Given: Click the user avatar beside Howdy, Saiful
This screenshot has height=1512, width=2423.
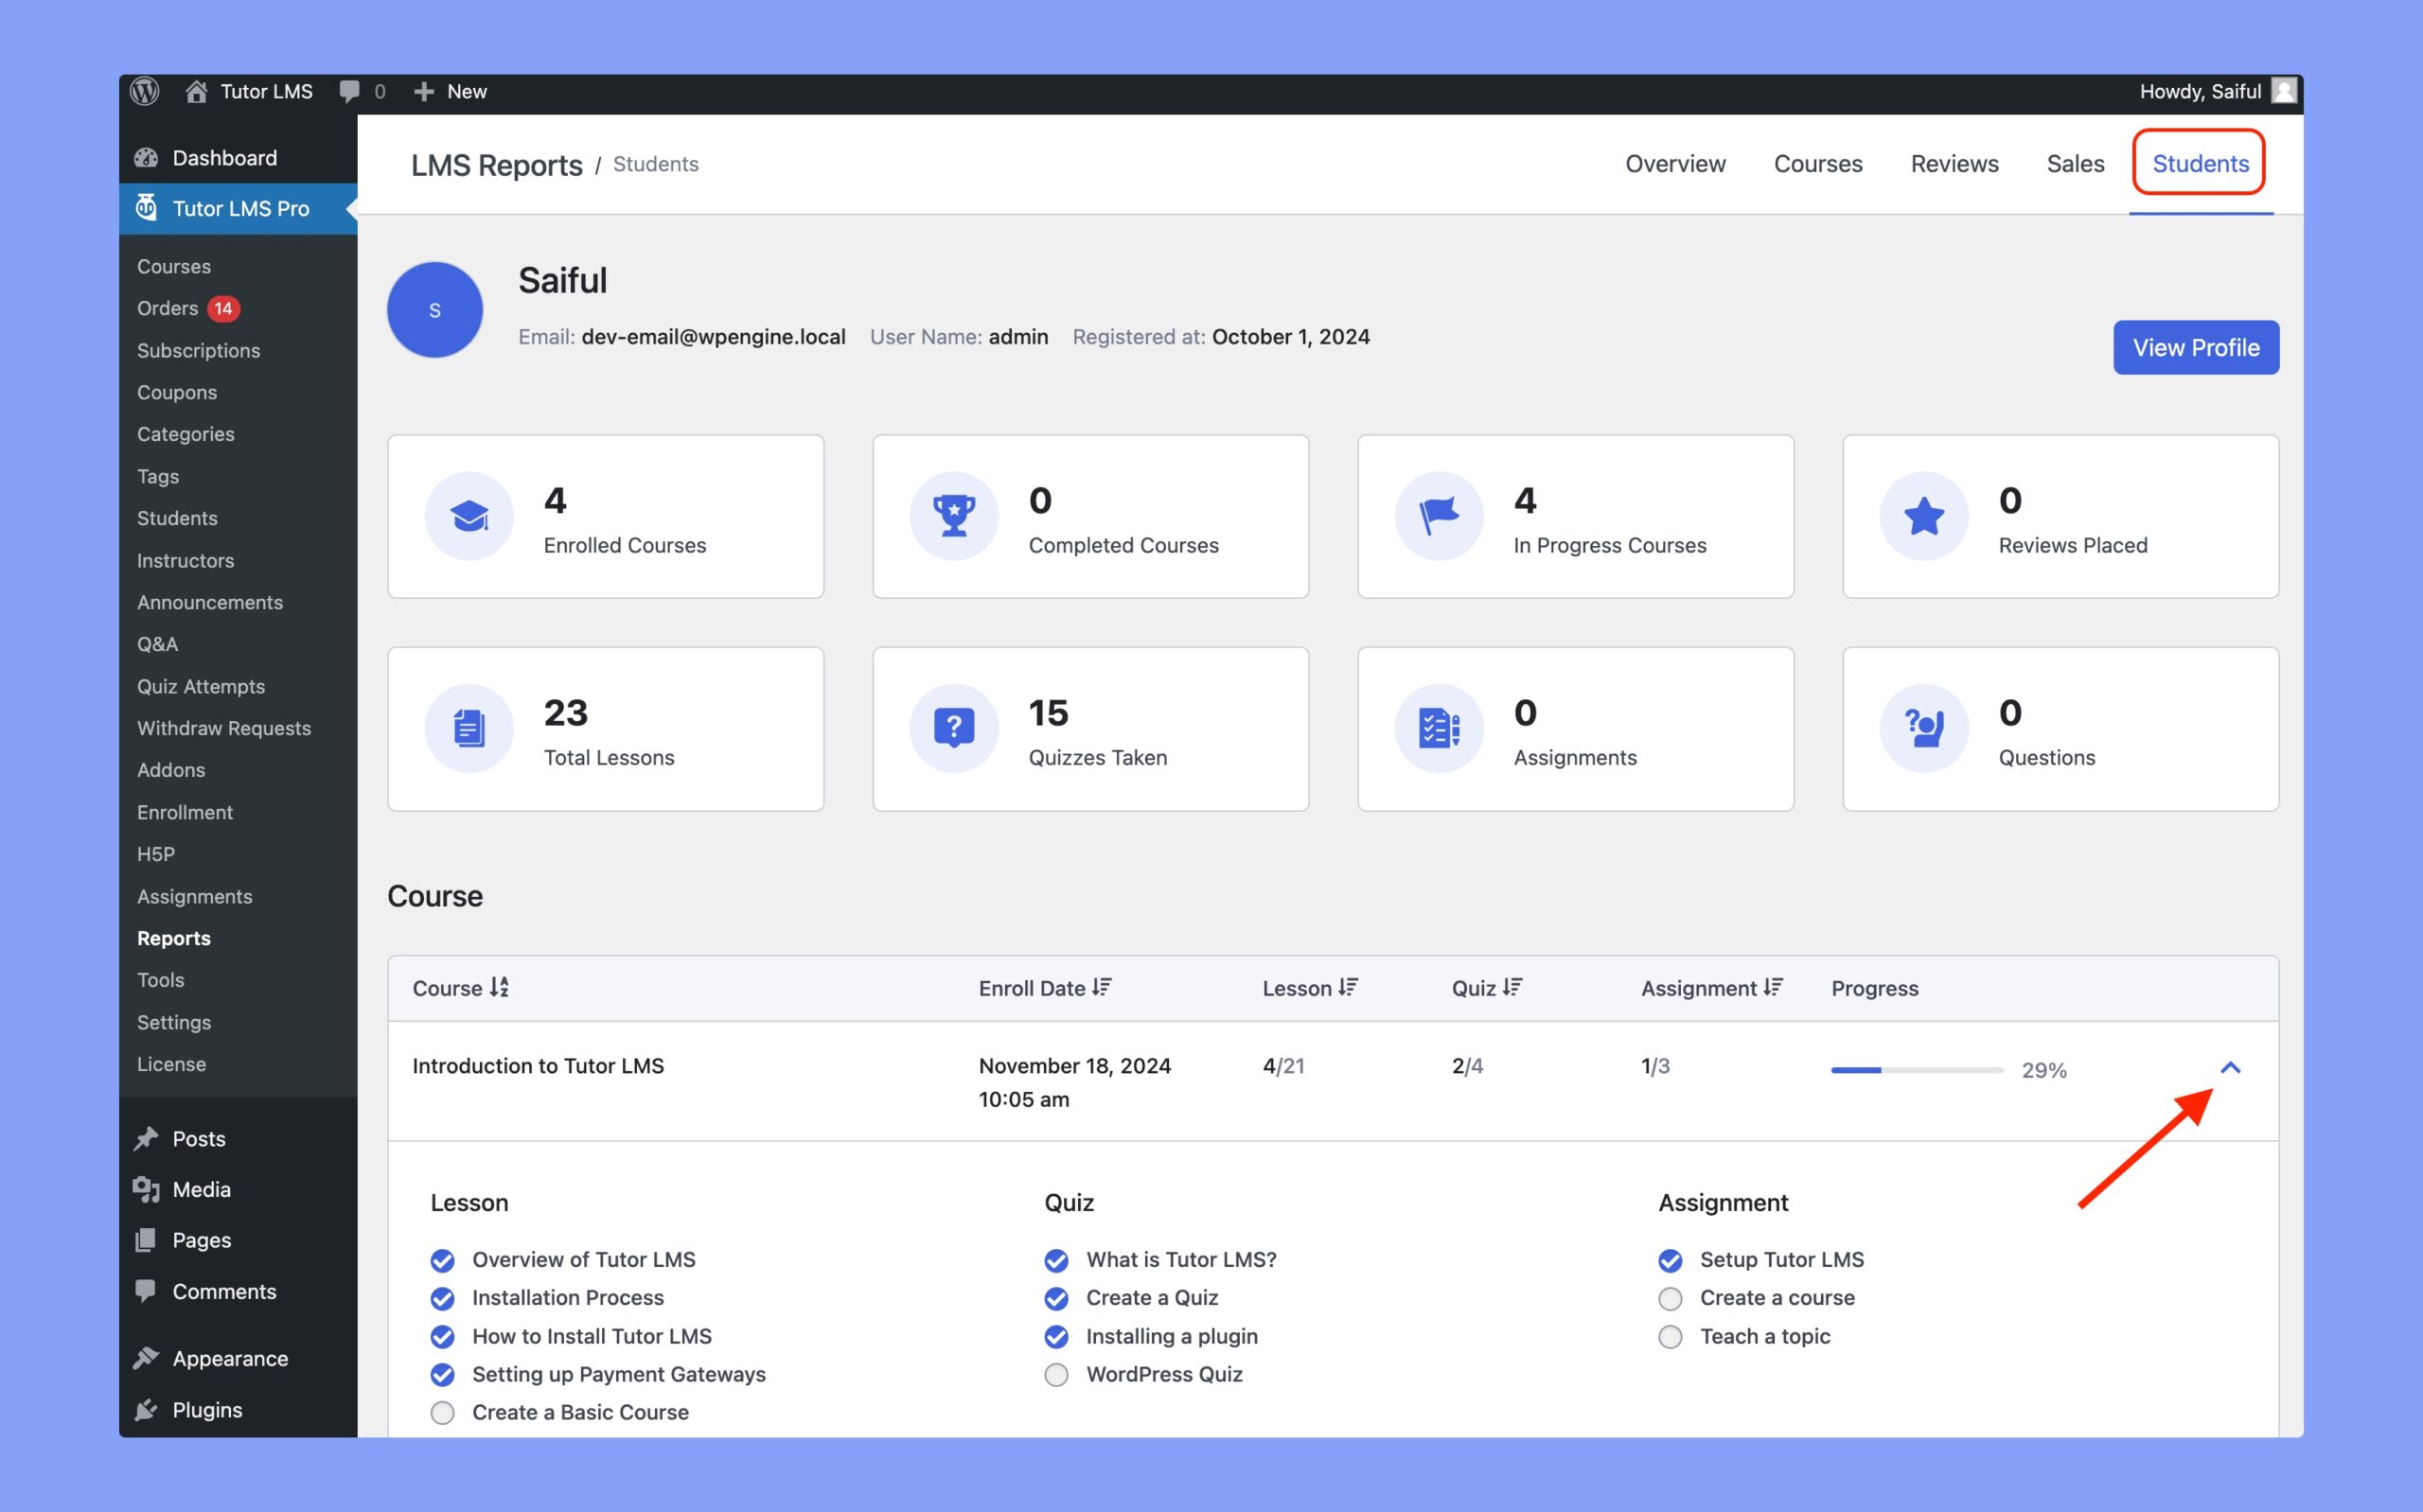Looking at the screenshot, I should [2283, 91].
